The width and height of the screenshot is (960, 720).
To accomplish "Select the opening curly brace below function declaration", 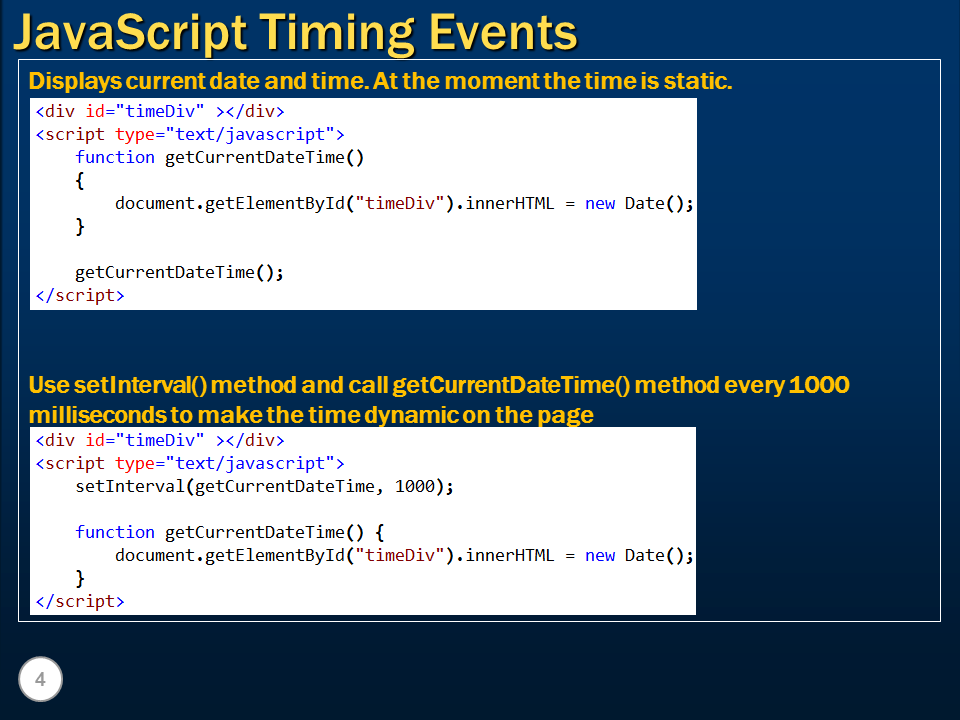I will [x=81, y=180].
